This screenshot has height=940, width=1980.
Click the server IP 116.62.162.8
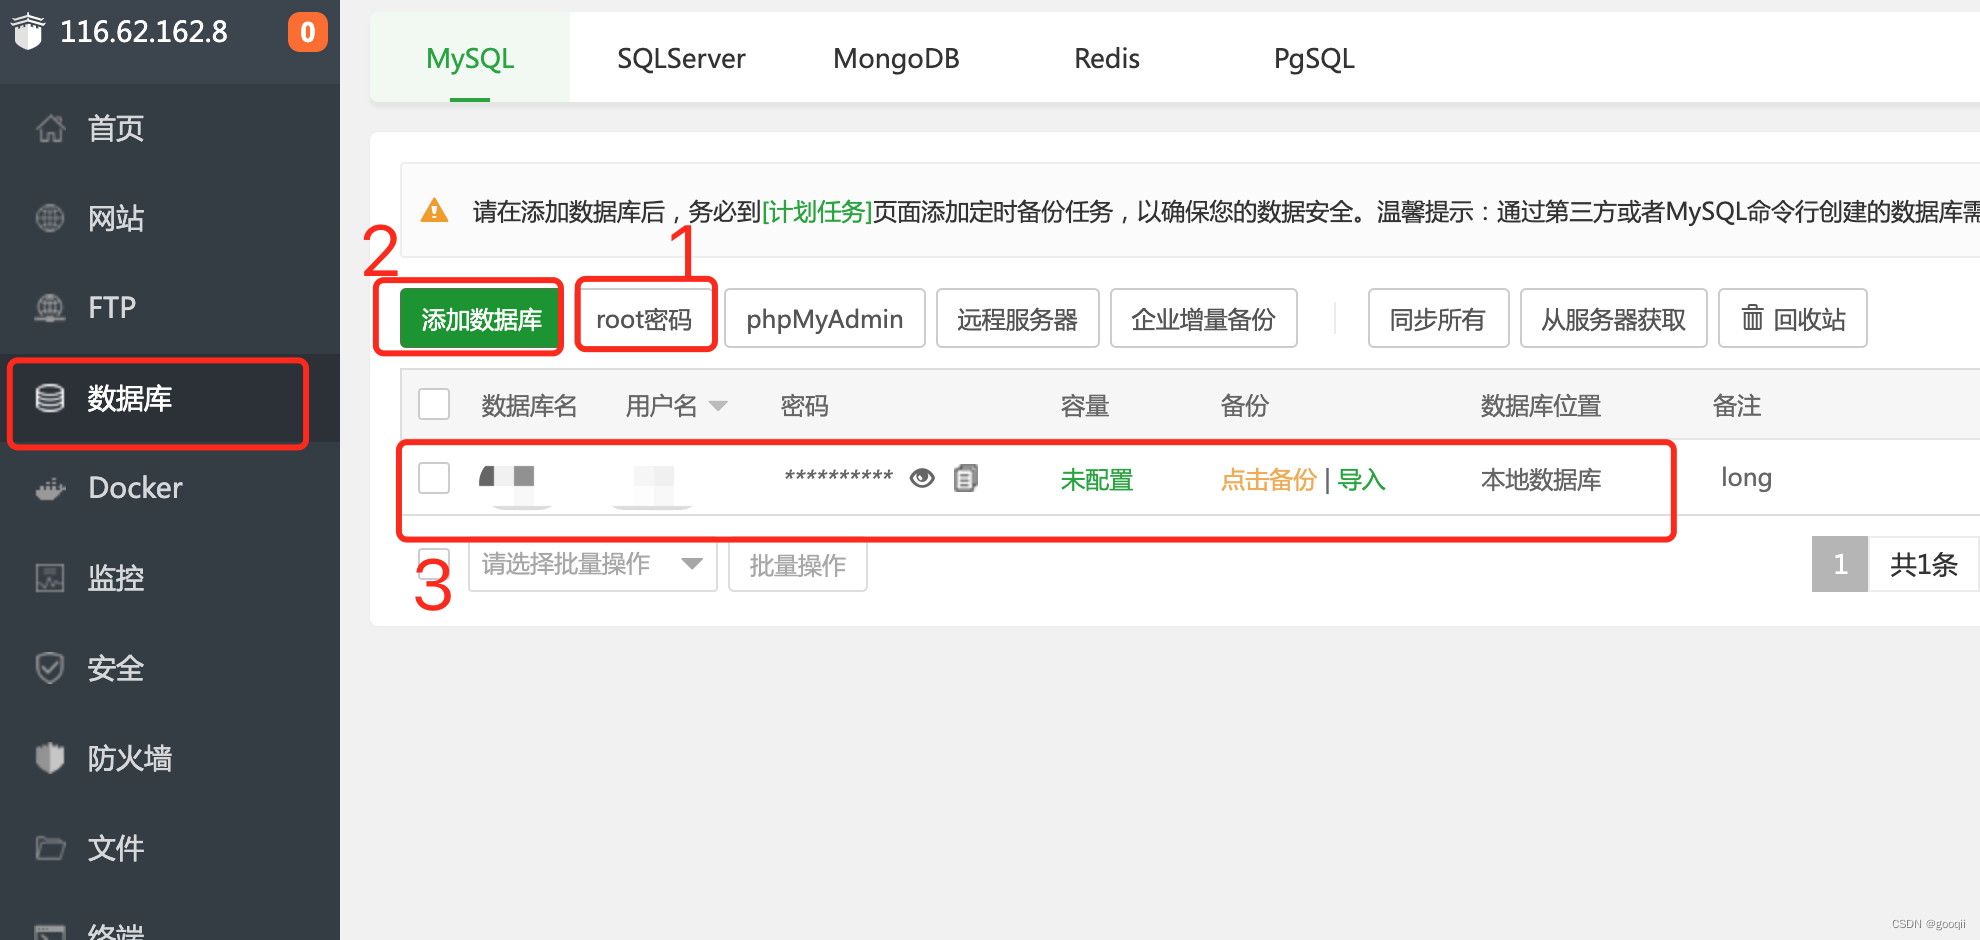[144, 32]
